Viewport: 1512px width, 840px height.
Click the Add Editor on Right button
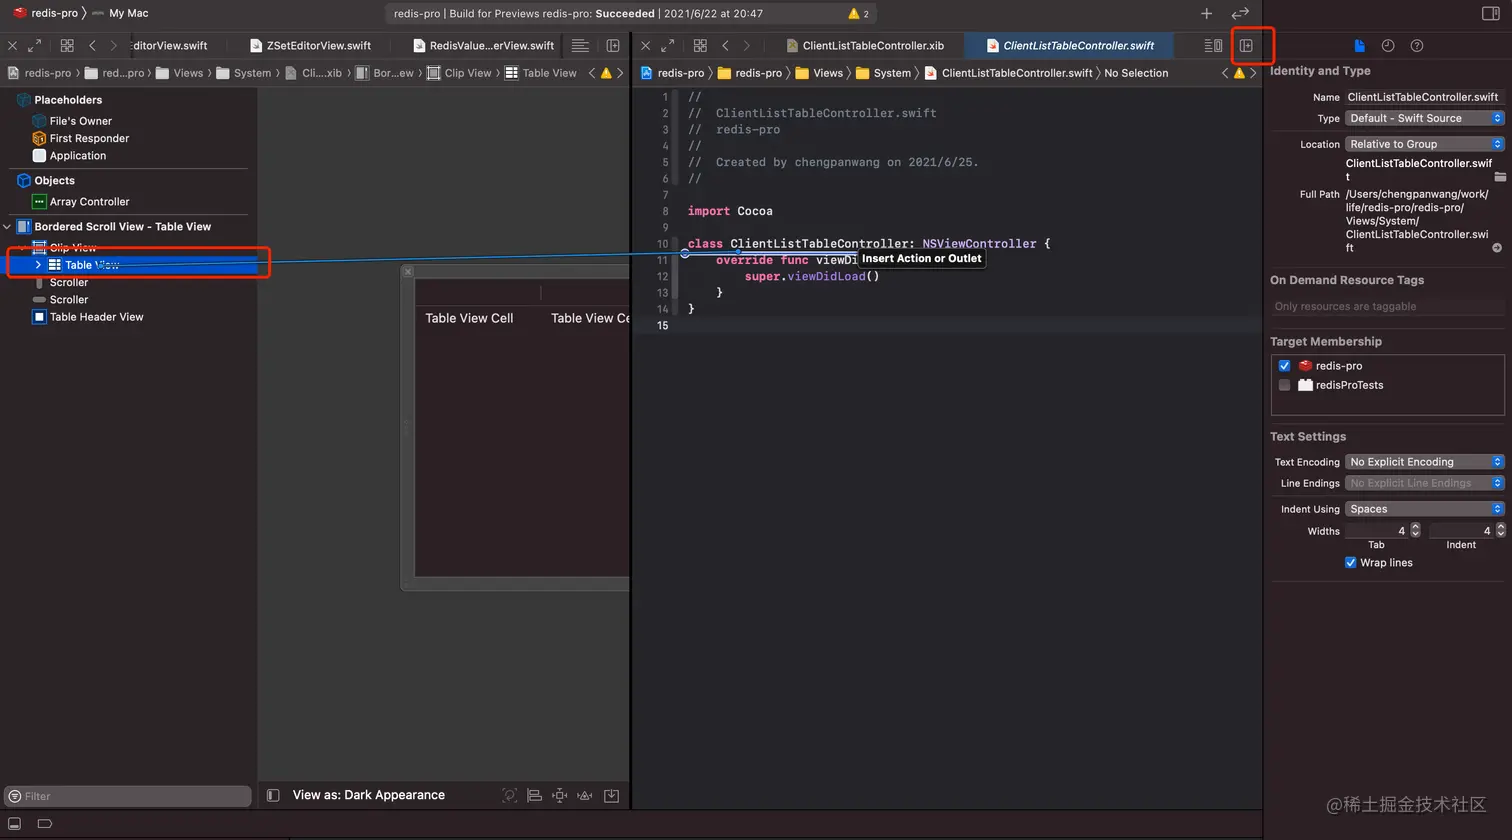click(x=1246, y=45)
